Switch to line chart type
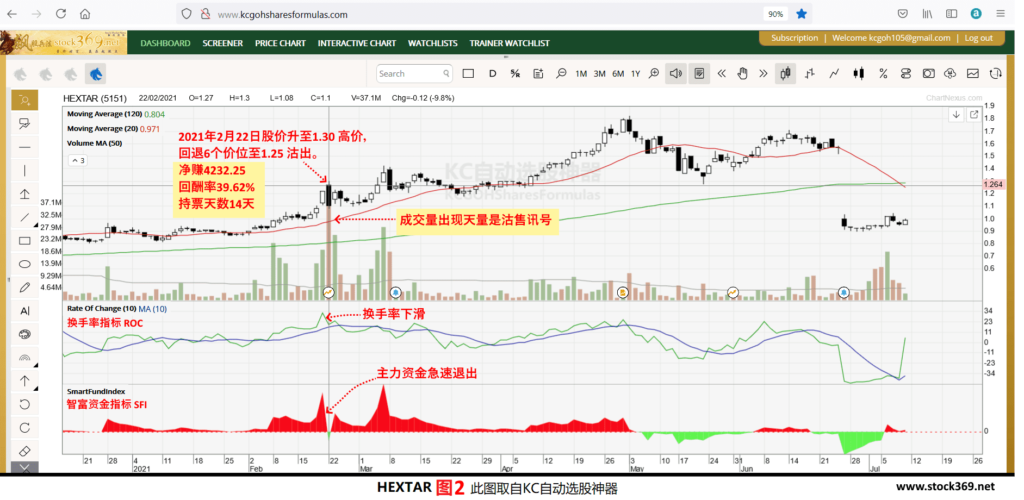Viewport: 1024px width, 500px height. point(834,74)
